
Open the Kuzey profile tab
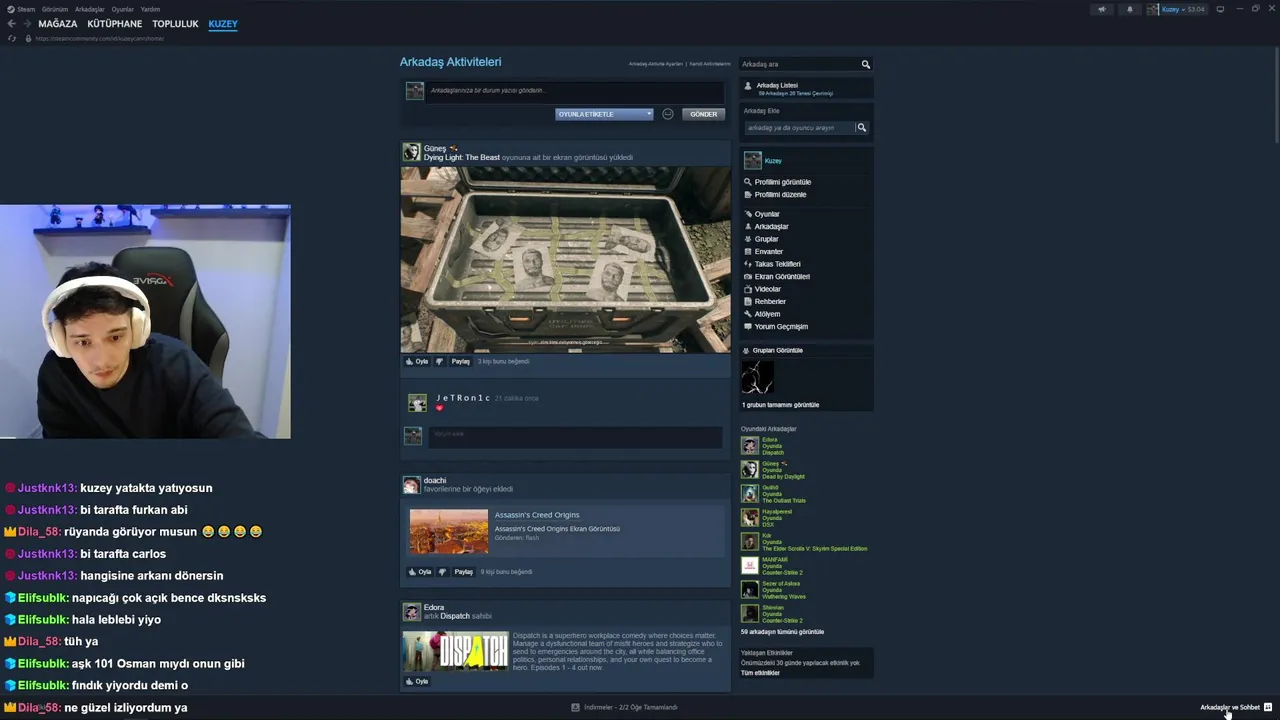[x=223, y=24]
